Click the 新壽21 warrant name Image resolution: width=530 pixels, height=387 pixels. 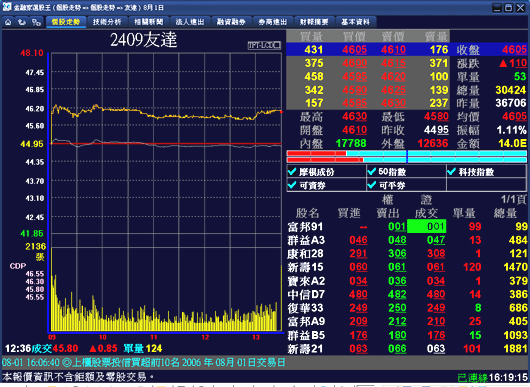click(x=305, y=348)
